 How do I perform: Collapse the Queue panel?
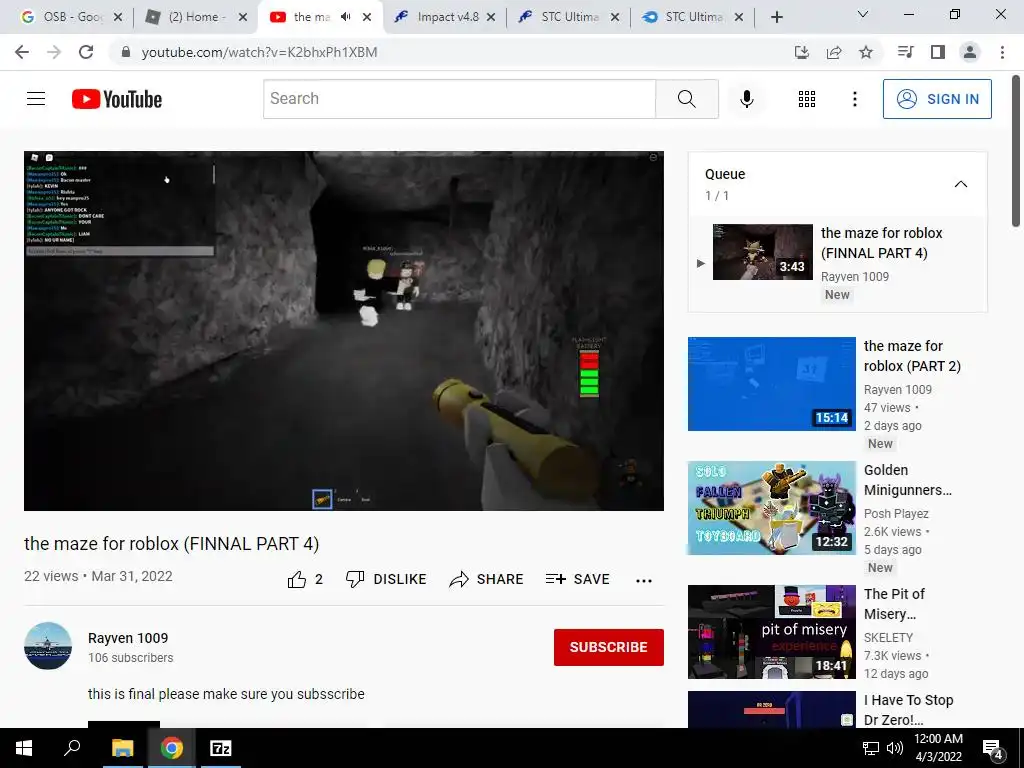click(961, 184)
